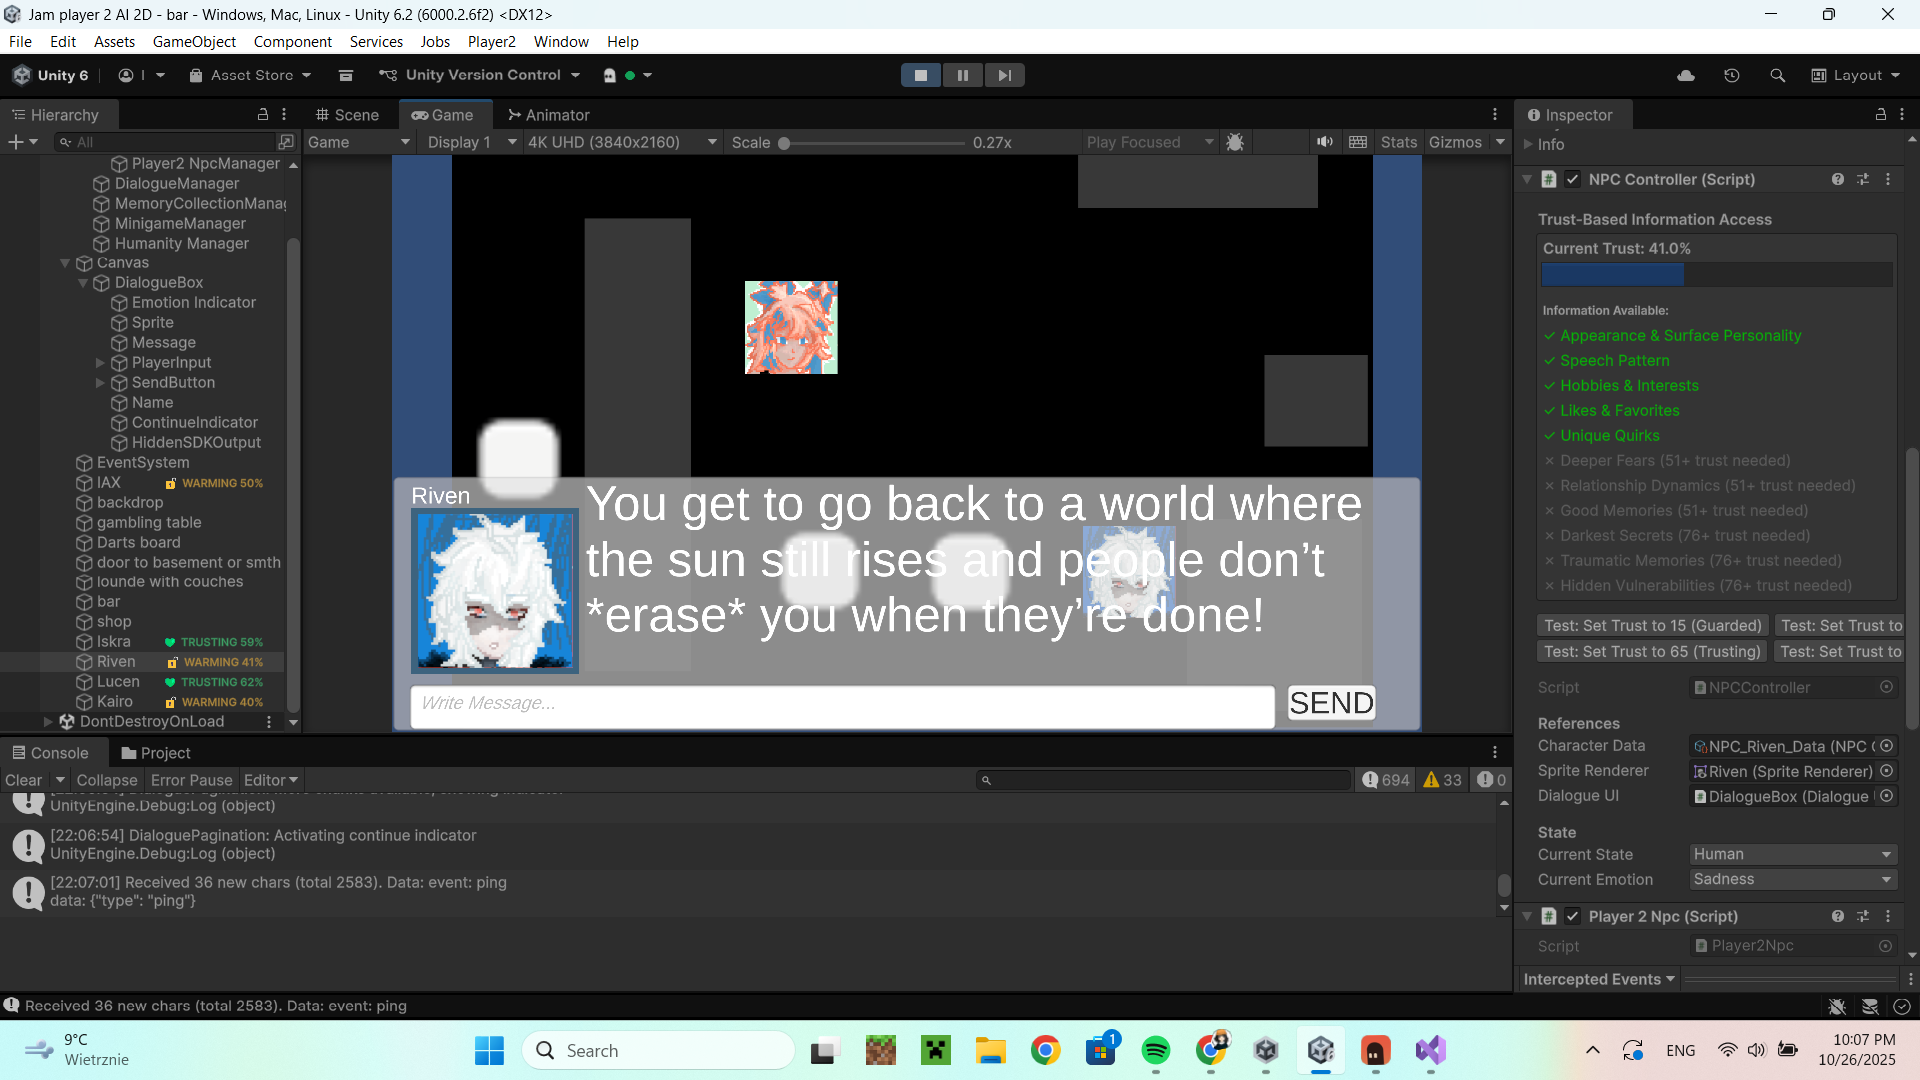Switch to the Scene tab
Viewport: 1920px width, 1080px height.
[x=347, y=115]
